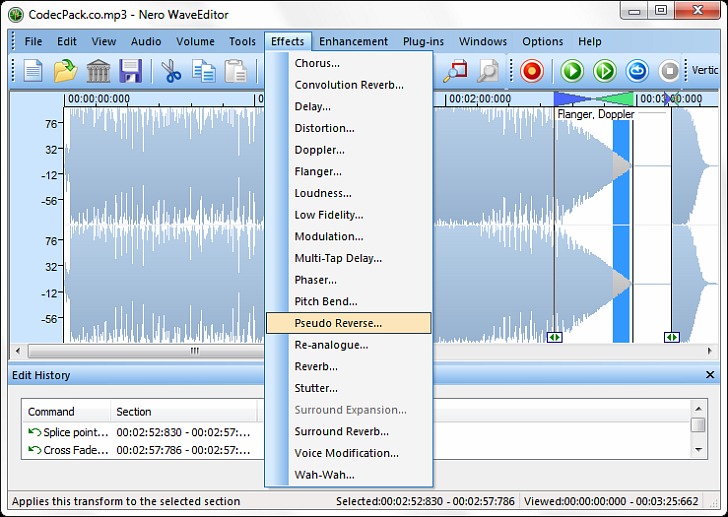The height and width of the screenshot is (517, 728).
Task: Choose Re-analogue effect
Action: (349, 345)
